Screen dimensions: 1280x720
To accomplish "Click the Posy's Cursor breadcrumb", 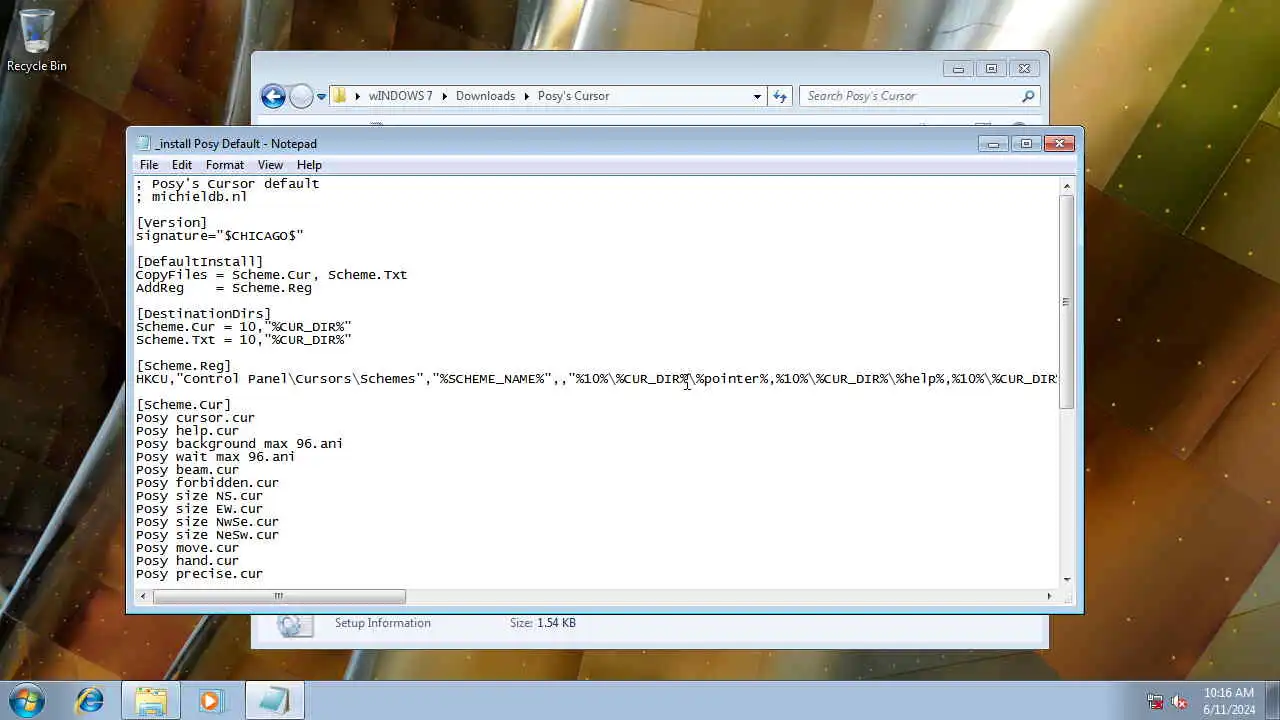I will click(573, 96).
